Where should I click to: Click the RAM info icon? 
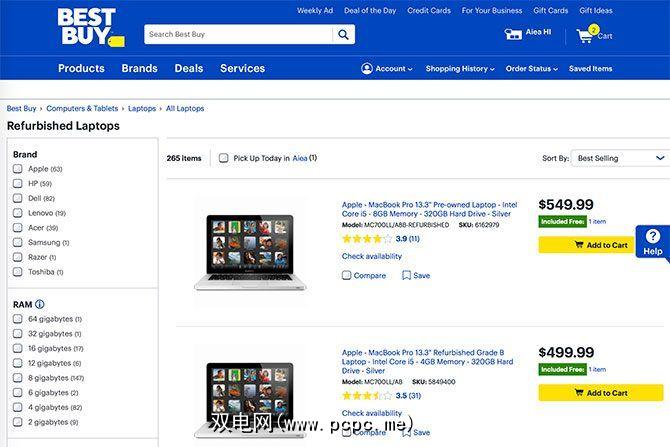click(x=40, y=304)
